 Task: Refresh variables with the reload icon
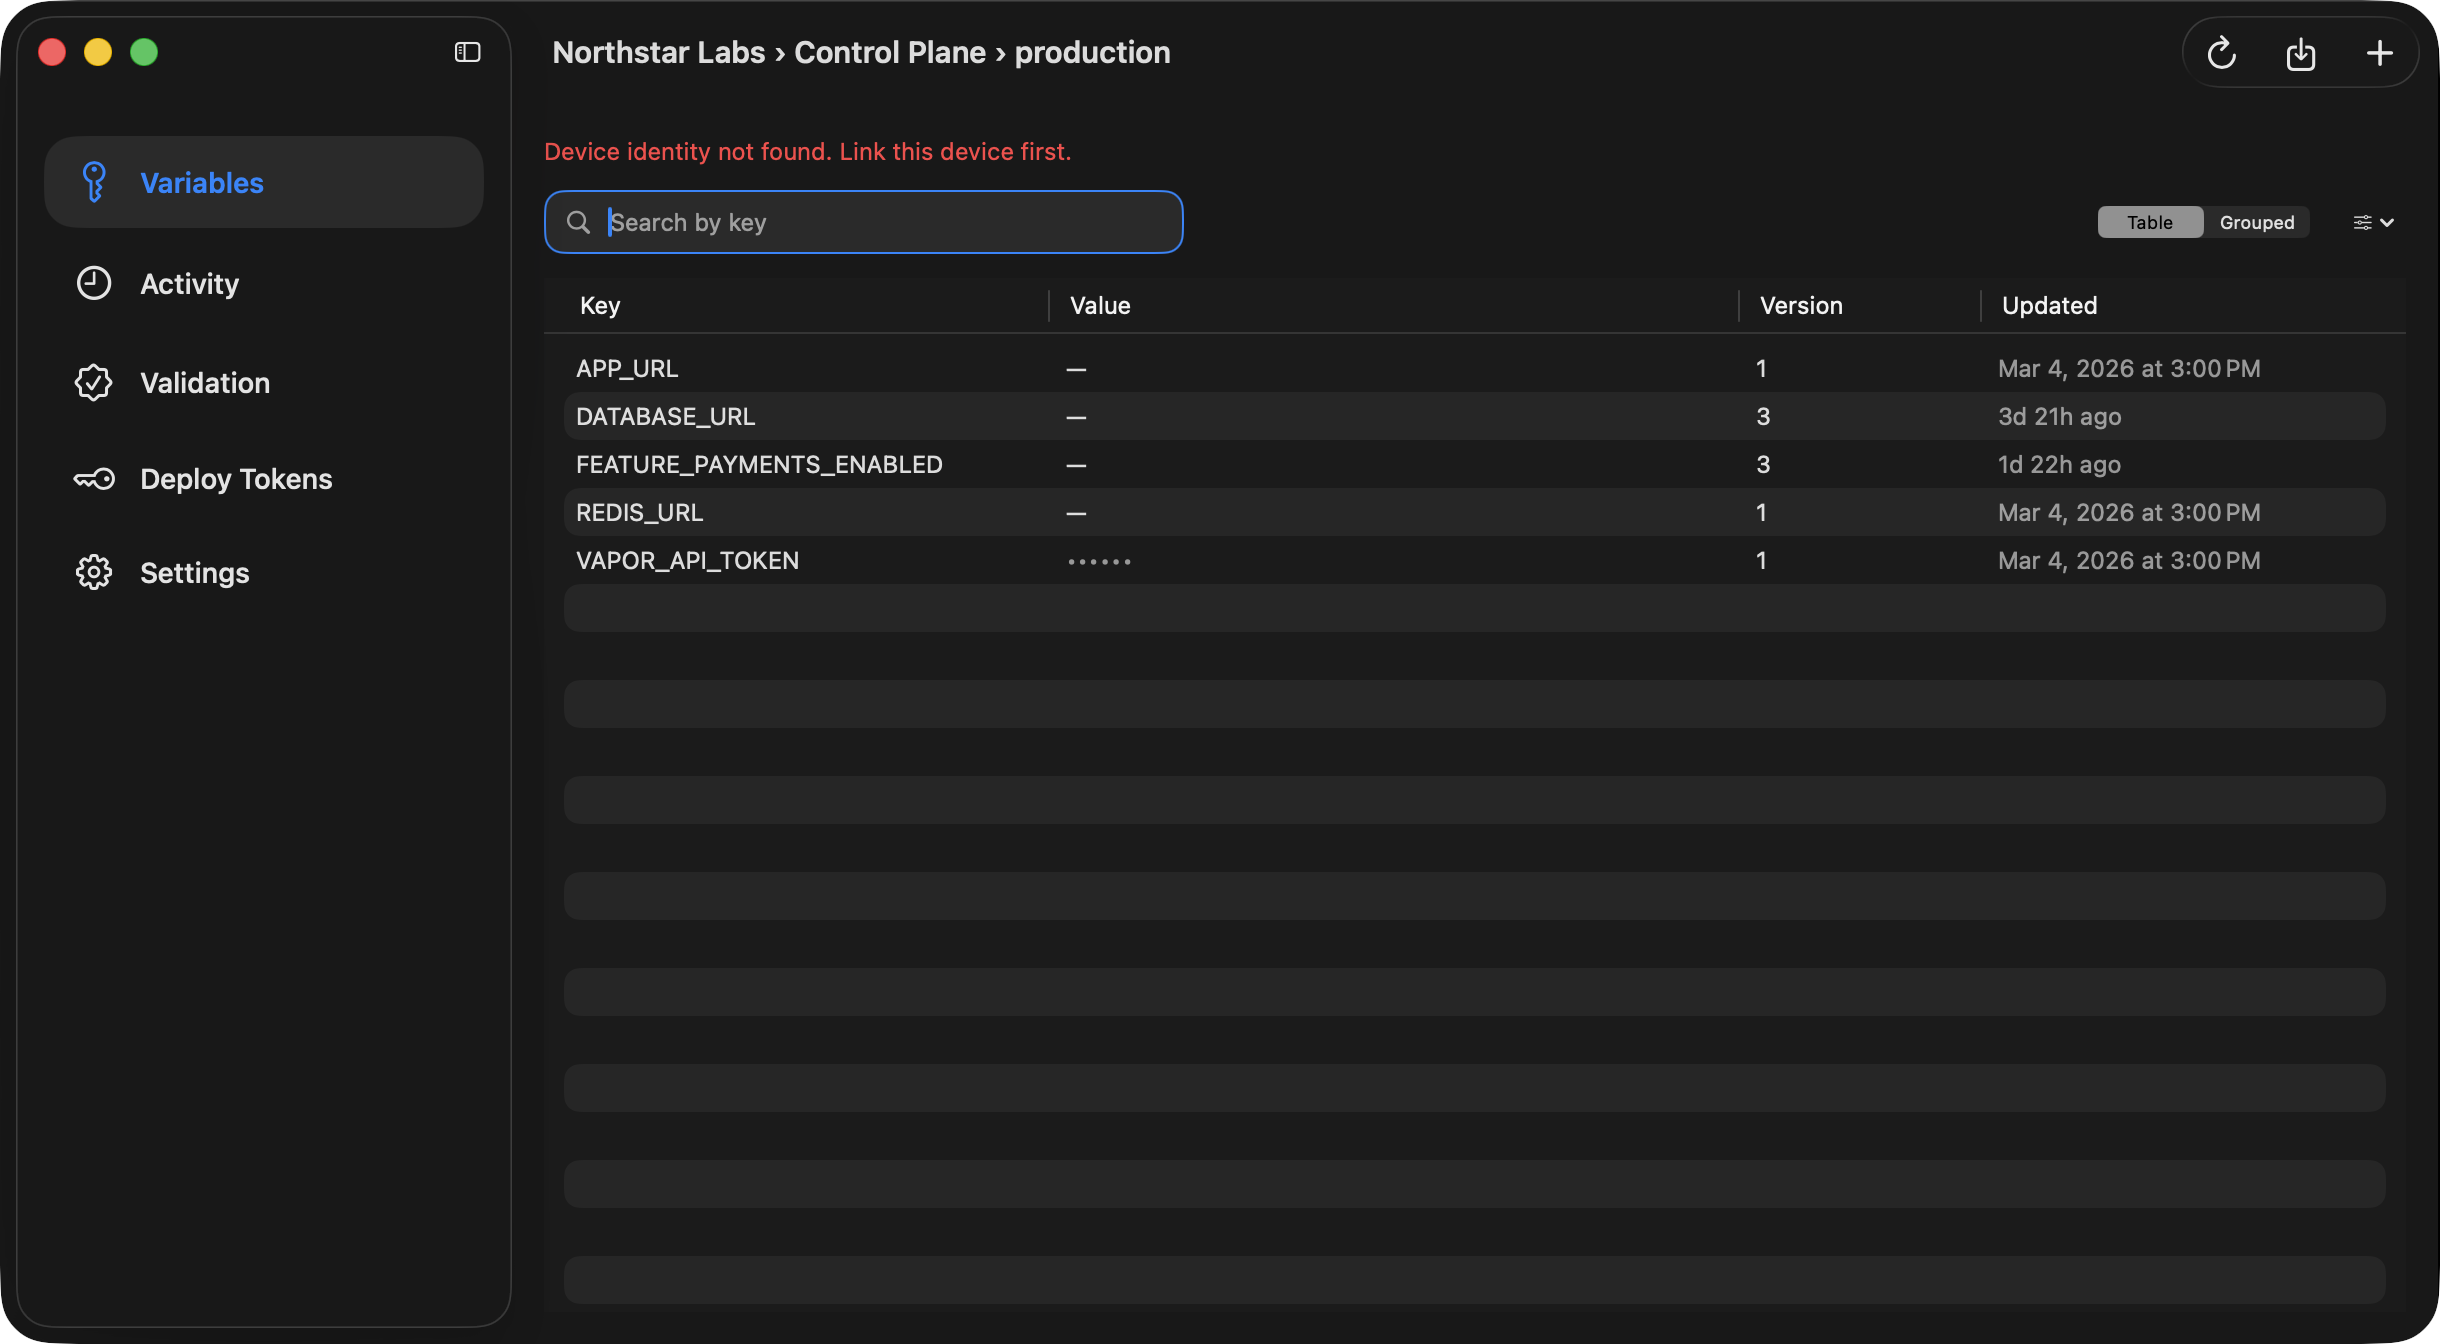[x=2221, y=53]
